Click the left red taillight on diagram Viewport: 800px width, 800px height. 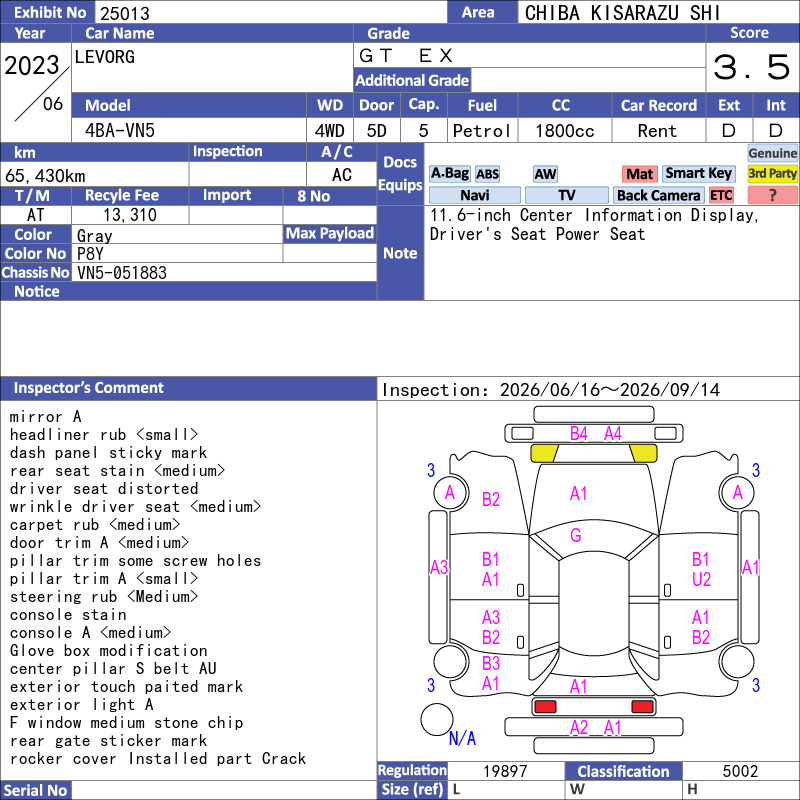pos(545,707)
